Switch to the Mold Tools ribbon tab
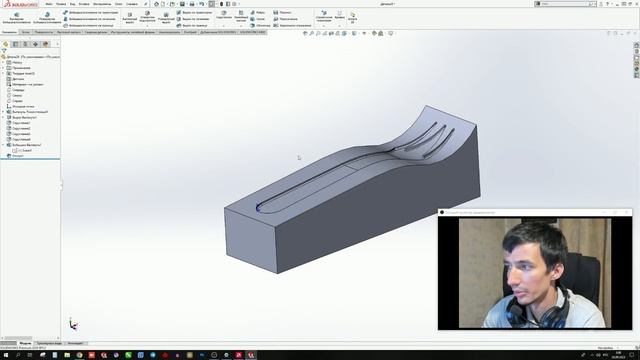 point(133,32)
